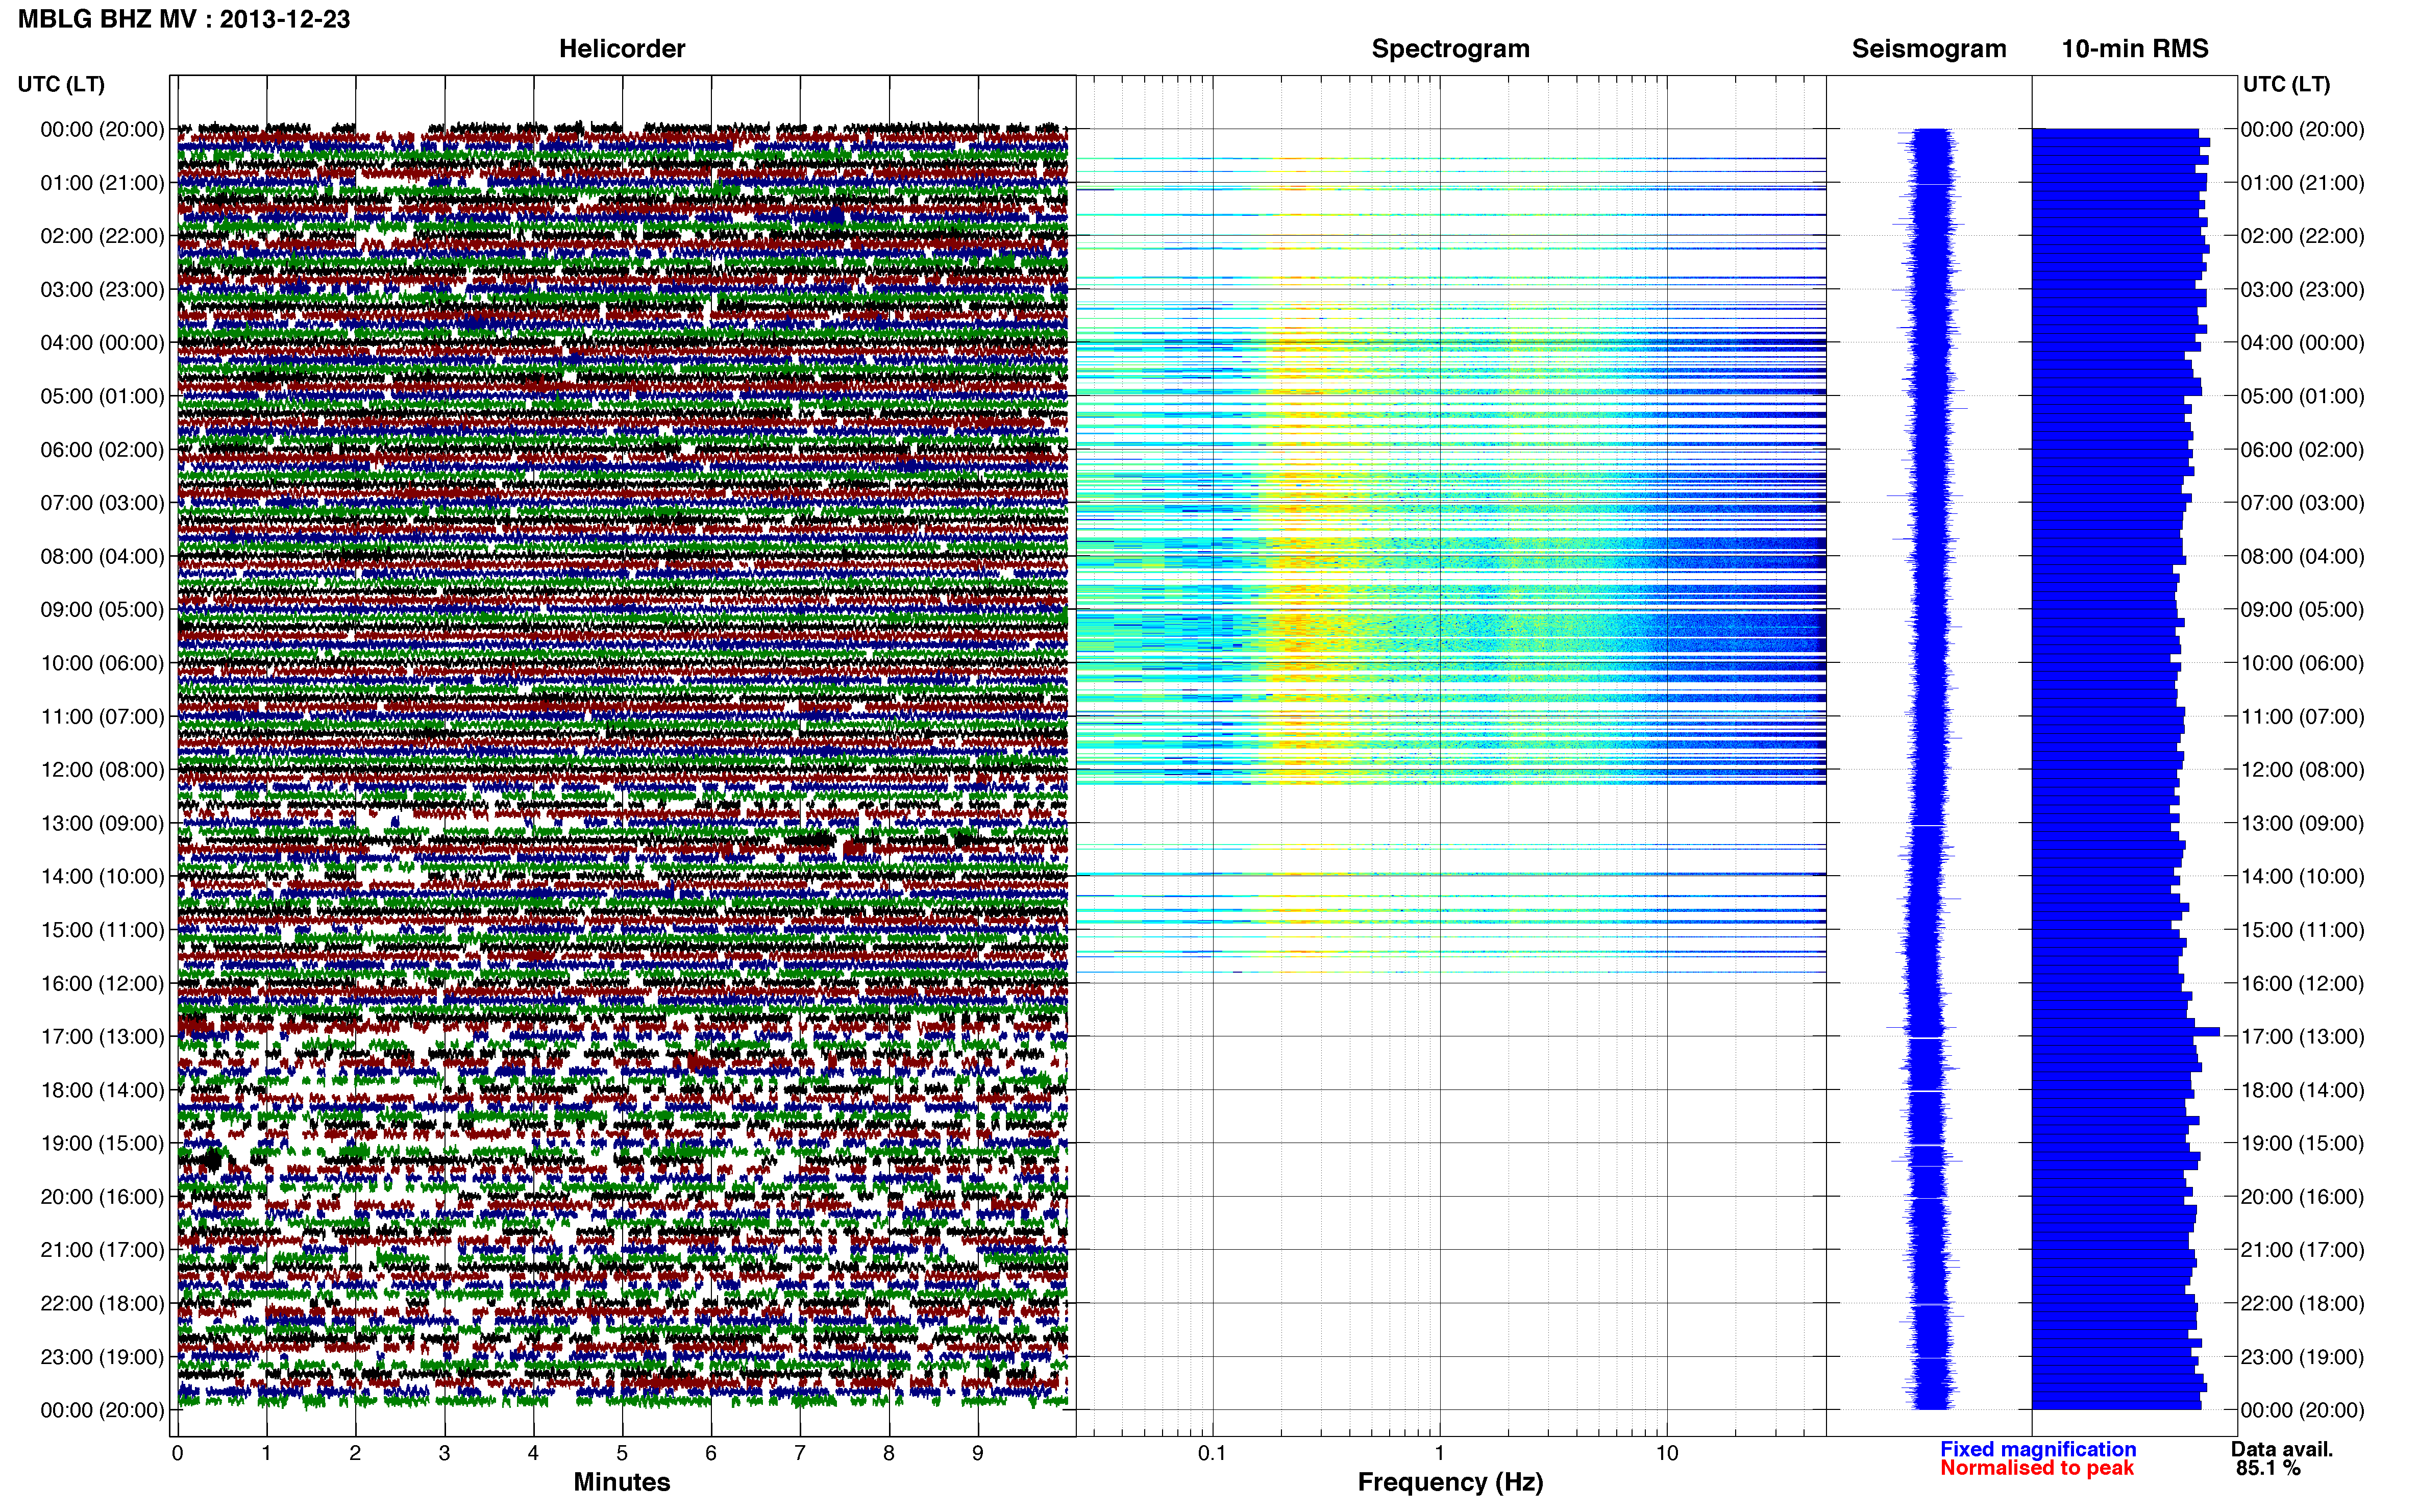Click the '7' minutes tick label
2419x1512 pixels.
[x=800, y=1453]
